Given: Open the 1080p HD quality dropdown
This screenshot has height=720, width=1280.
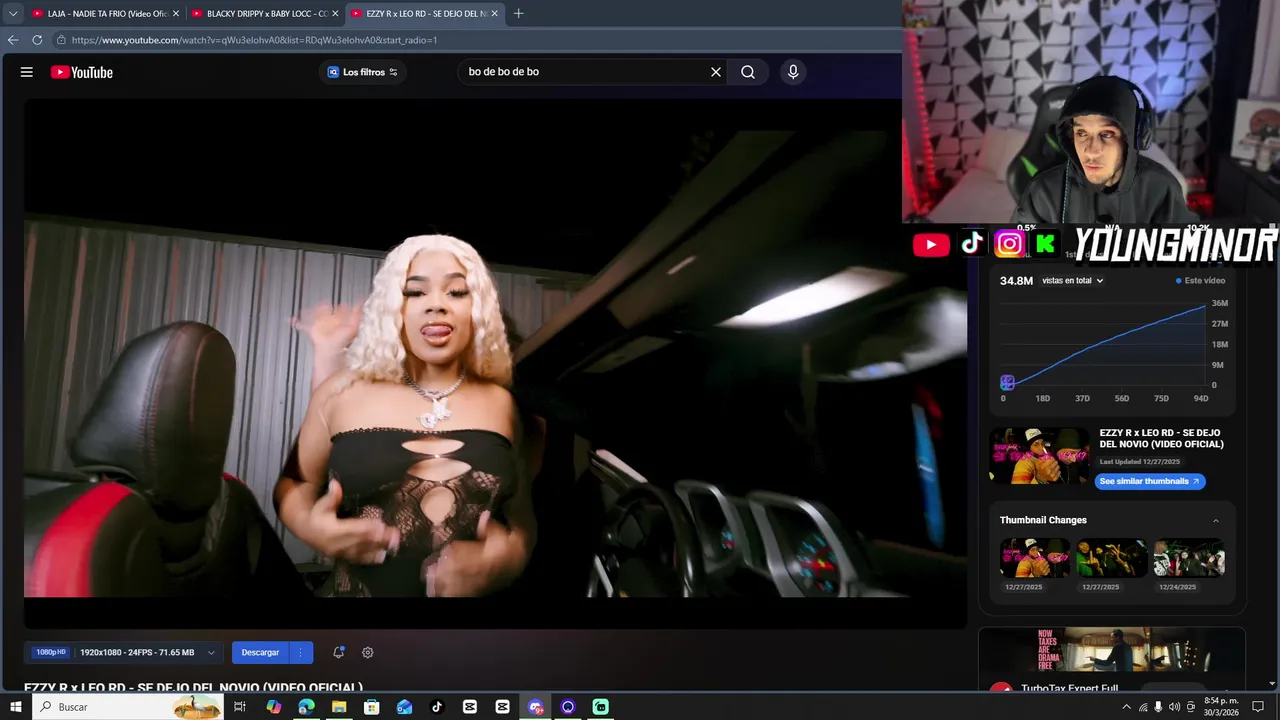Looking at the screenshot, I should (124, 652).
